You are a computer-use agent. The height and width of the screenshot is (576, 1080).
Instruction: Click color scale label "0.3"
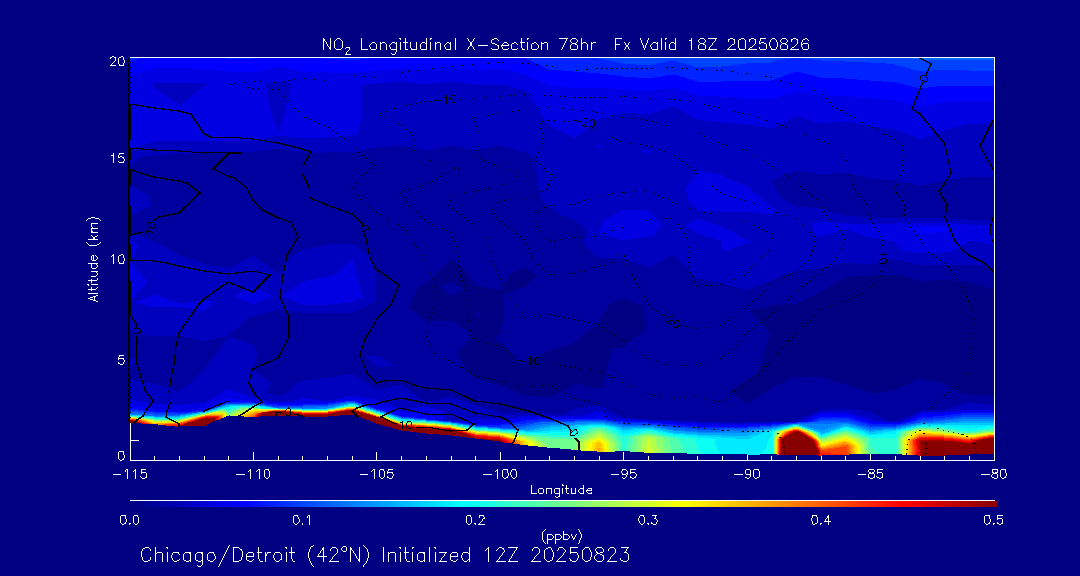click(x=647, y=520)
